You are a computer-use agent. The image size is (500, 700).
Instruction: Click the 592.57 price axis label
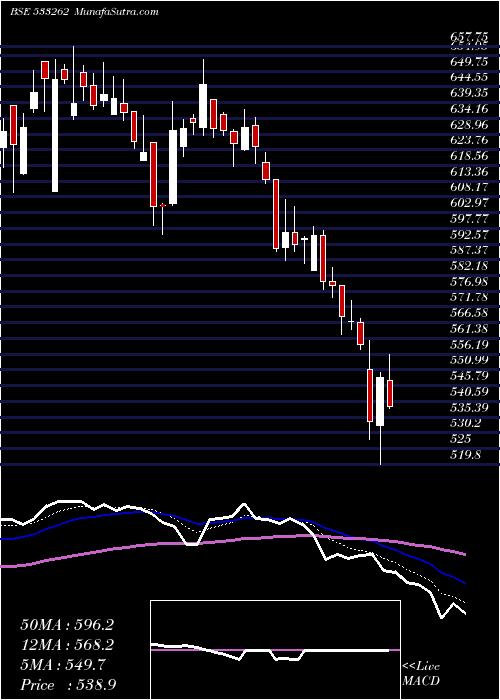tap(469, 234)
